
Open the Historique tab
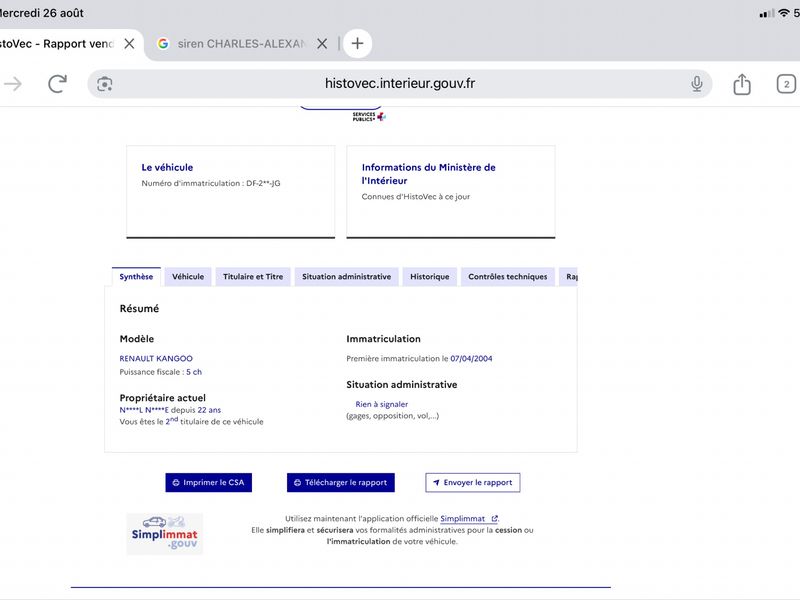[x=430, y=277]
